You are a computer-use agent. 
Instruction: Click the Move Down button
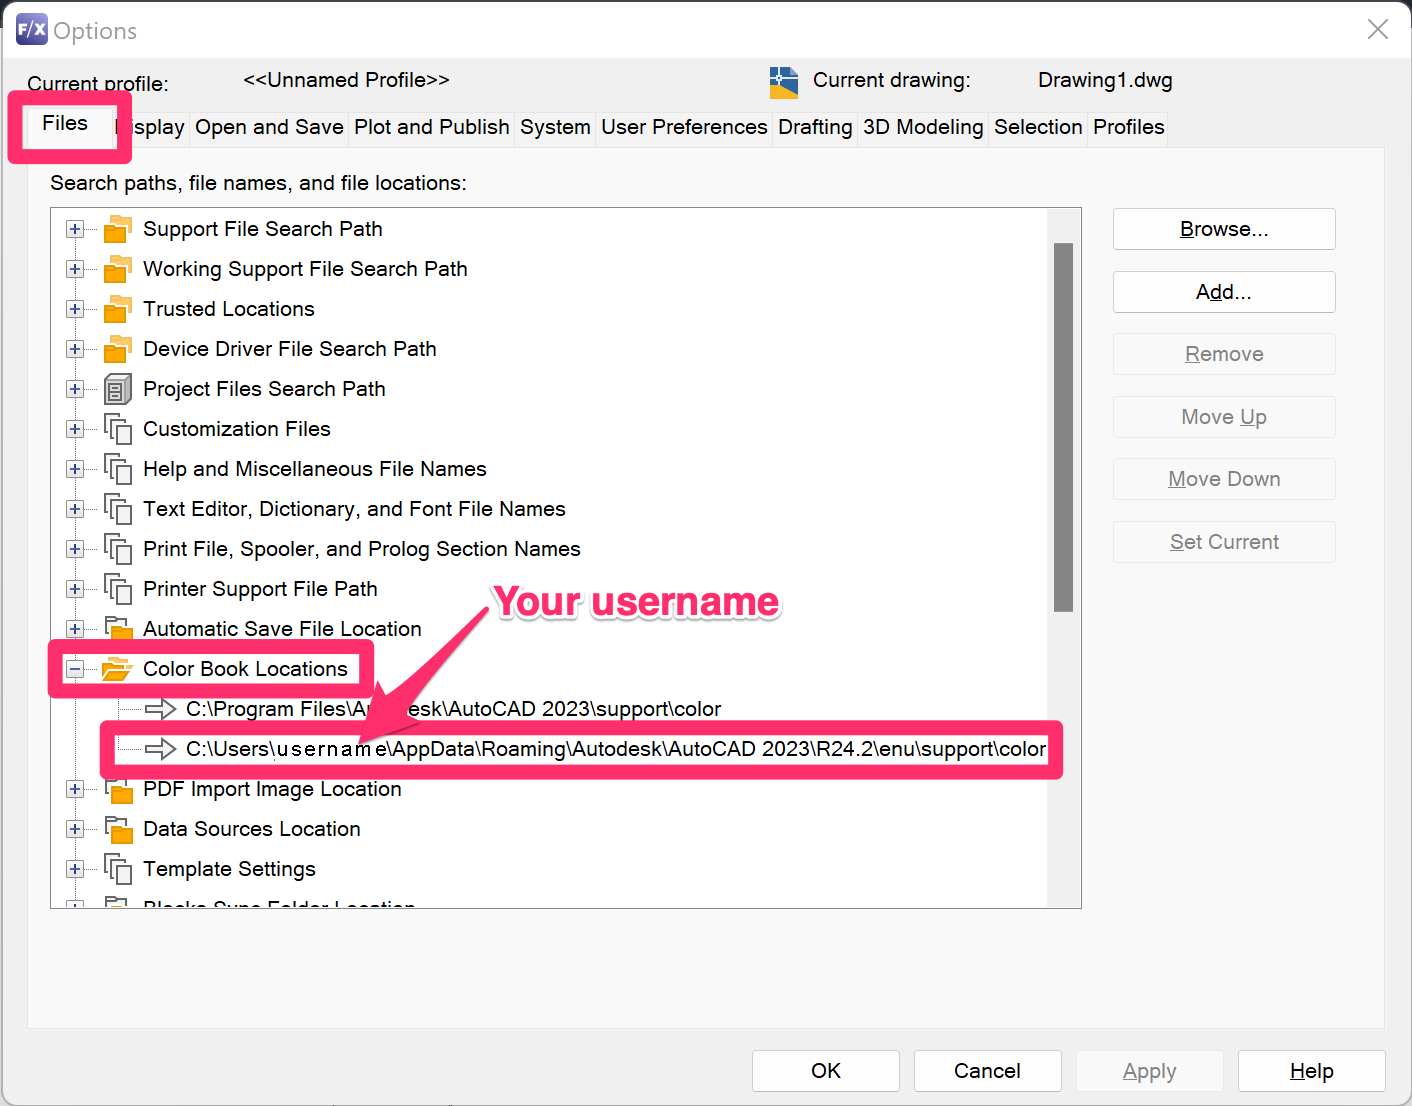1224,479
